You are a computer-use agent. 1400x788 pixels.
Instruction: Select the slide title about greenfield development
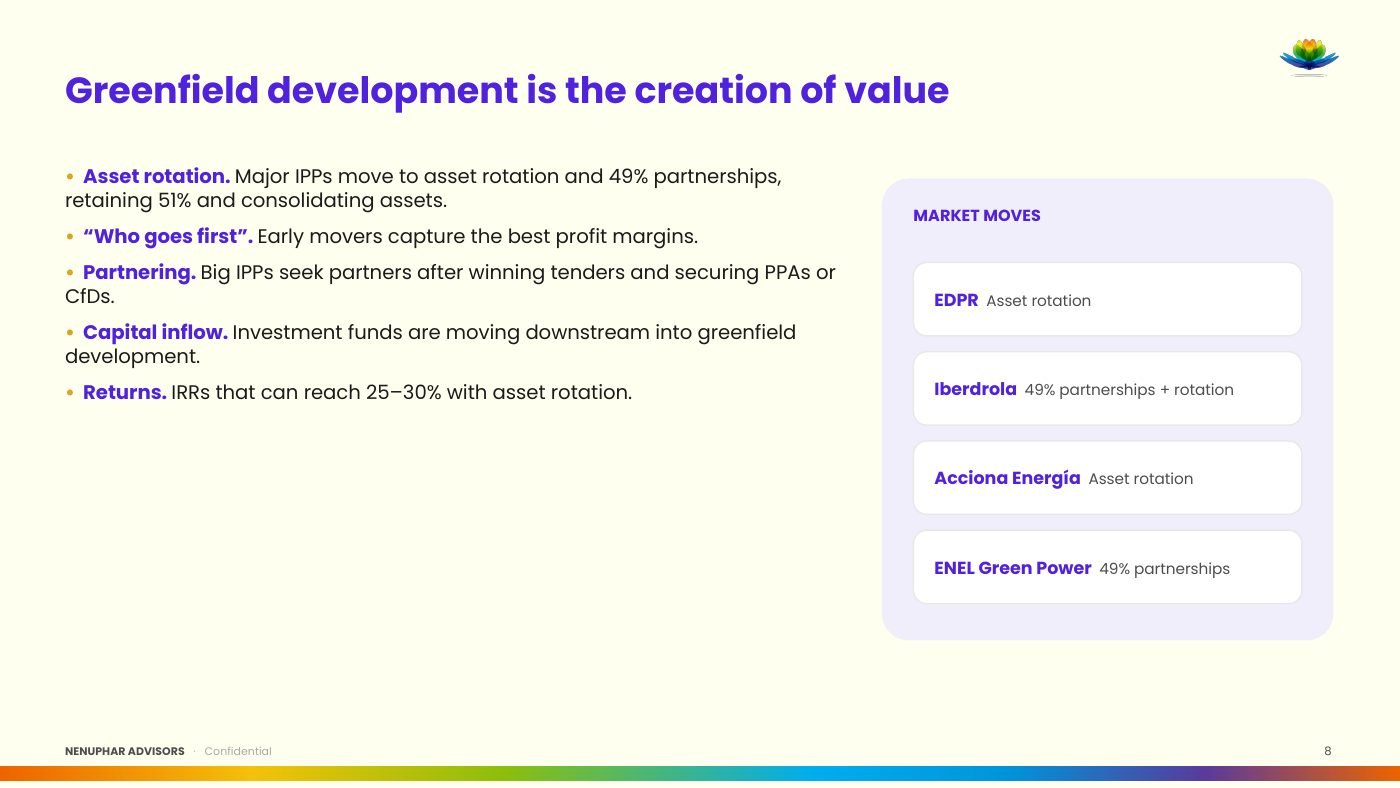coord(507,90)
